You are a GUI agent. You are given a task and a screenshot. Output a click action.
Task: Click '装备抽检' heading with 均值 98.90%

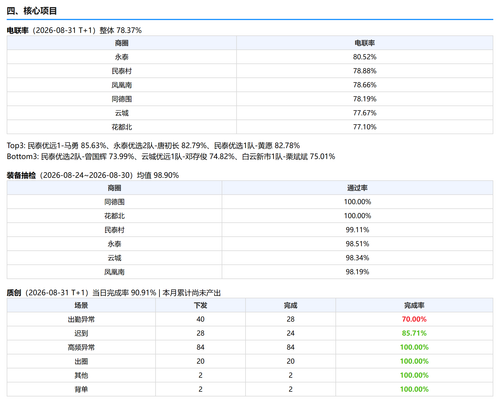pos(93,175)
